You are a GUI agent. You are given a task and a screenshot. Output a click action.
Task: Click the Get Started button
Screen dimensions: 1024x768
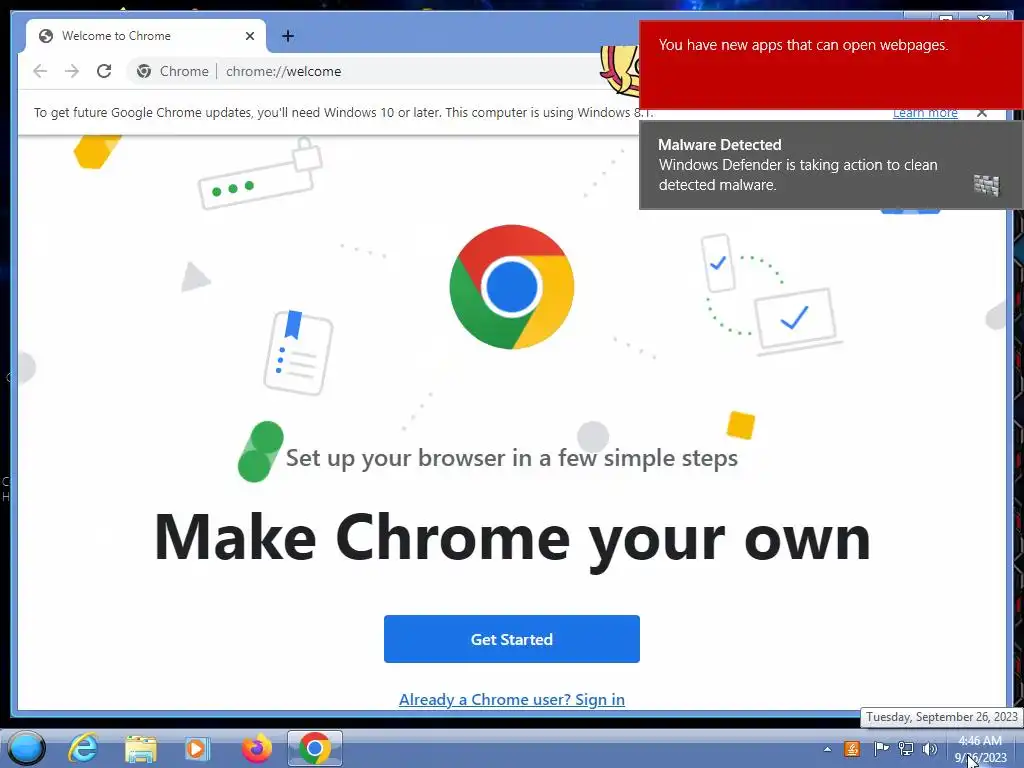pos(511,639)
